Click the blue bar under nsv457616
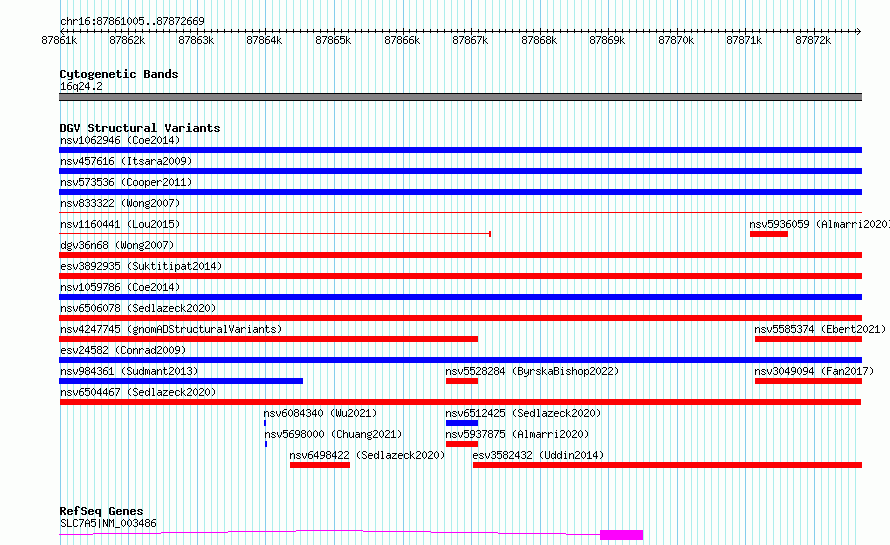 [460, 171]
